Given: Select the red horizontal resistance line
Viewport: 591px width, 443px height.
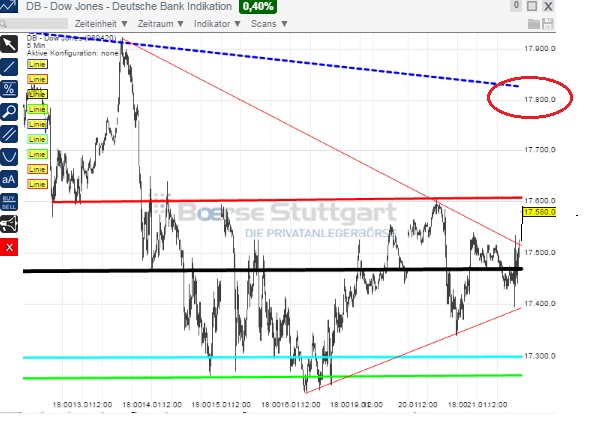Looking at the screenshot, I should click(x=287, y=199).
